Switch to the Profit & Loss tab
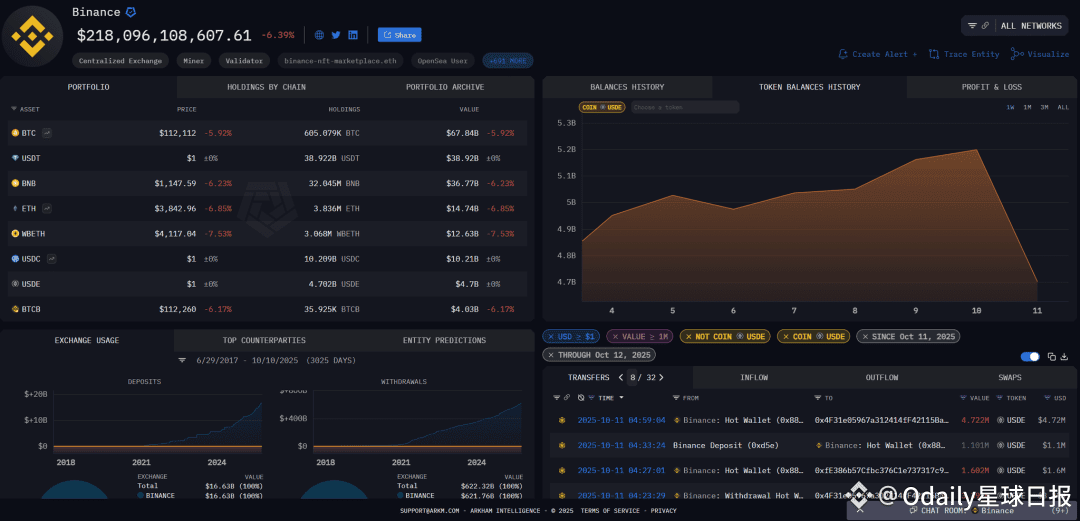 [x=991, y=87]
